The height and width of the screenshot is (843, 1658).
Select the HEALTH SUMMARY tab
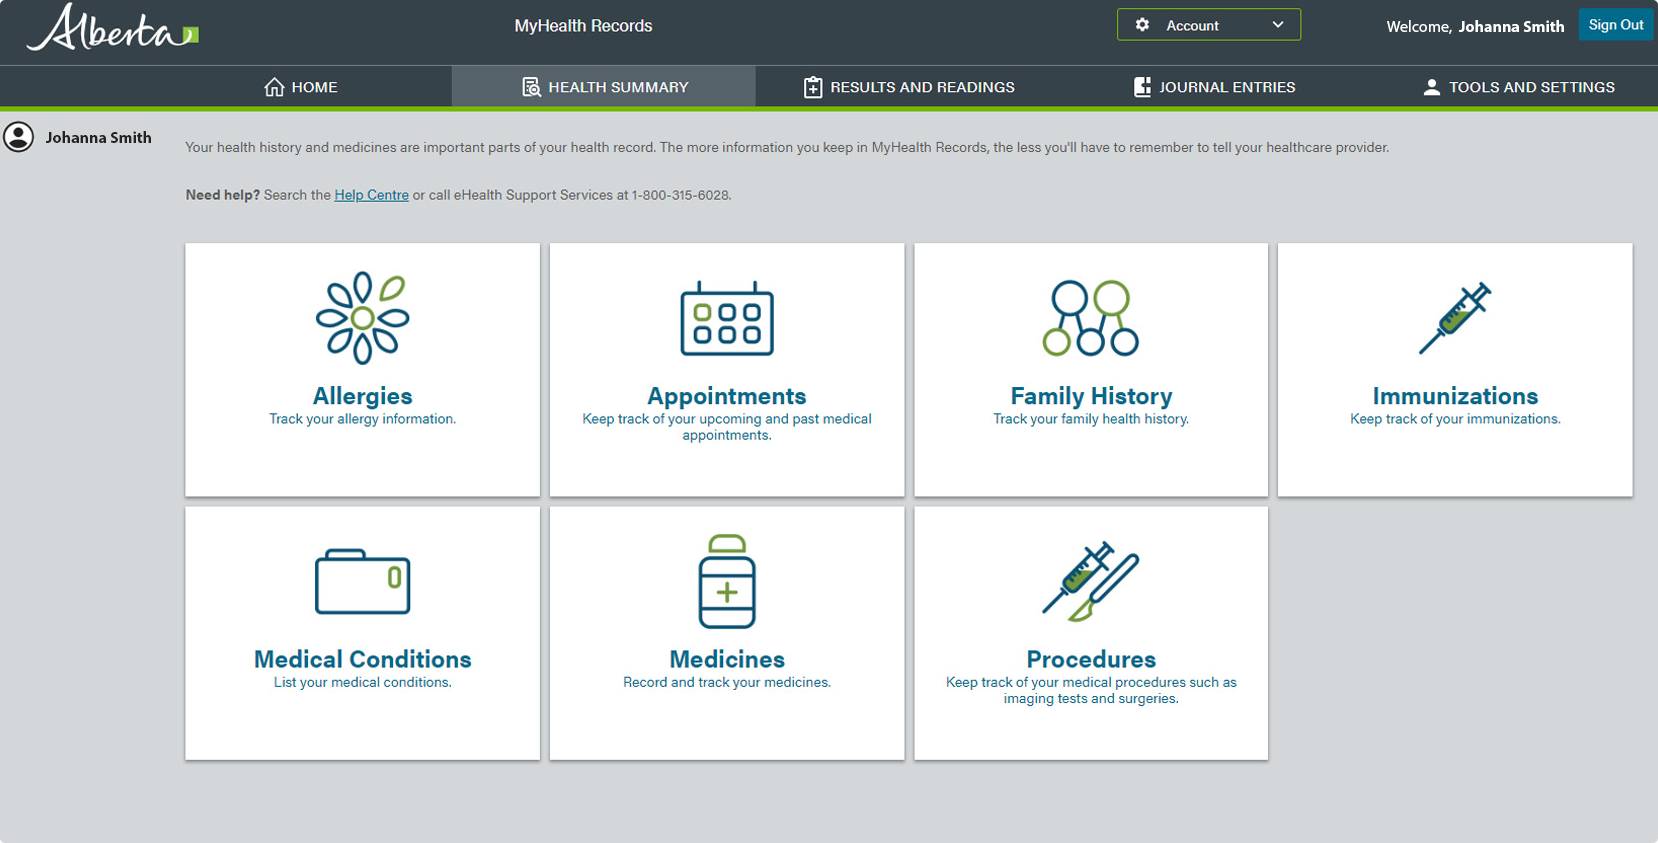(x=604, y=87)
